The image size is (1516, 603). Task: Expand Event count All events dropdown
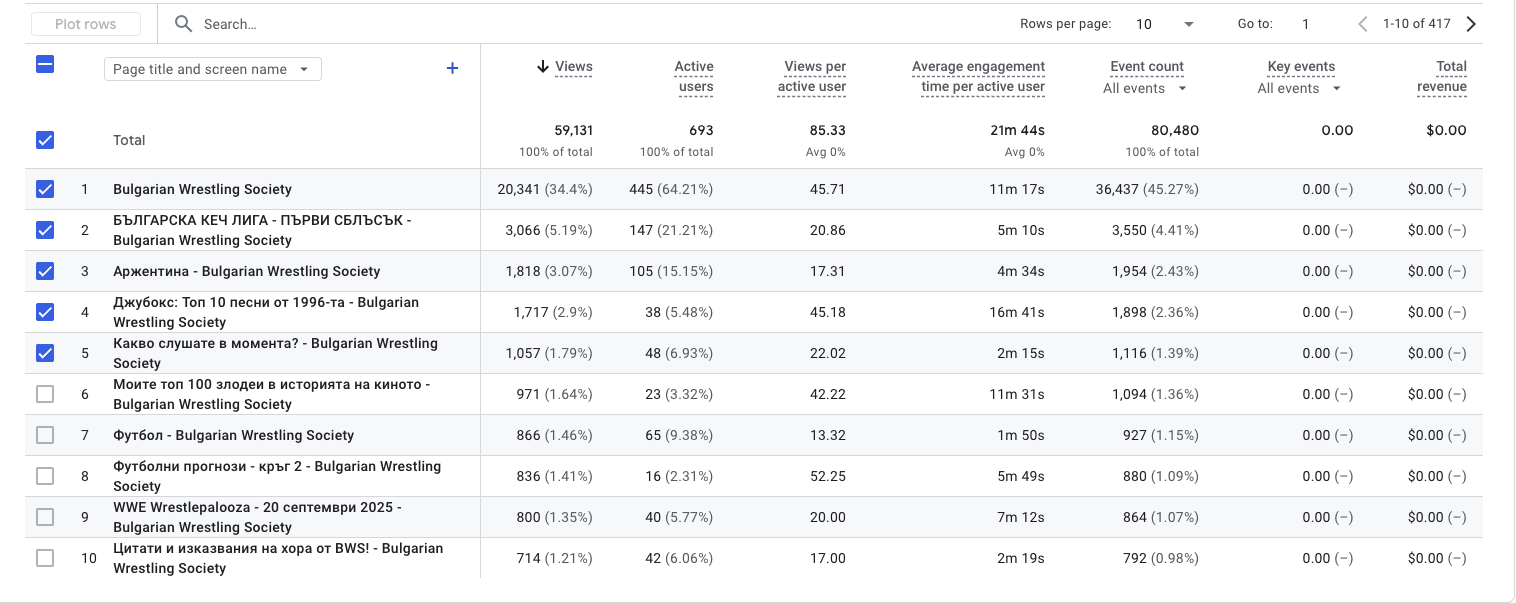1145,89
